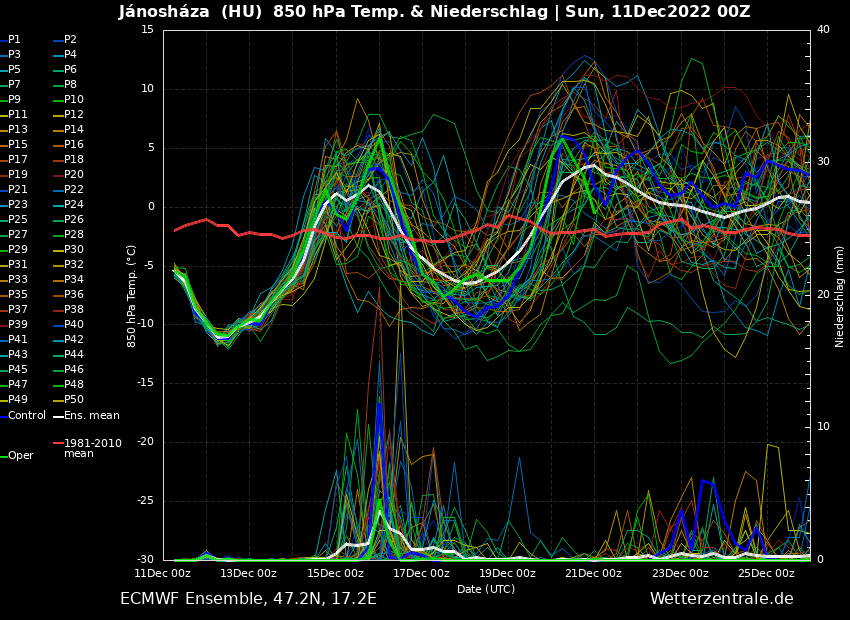Click the red swatch beside 1981-2010 mean
850x620 pixels.
point(58,443)
